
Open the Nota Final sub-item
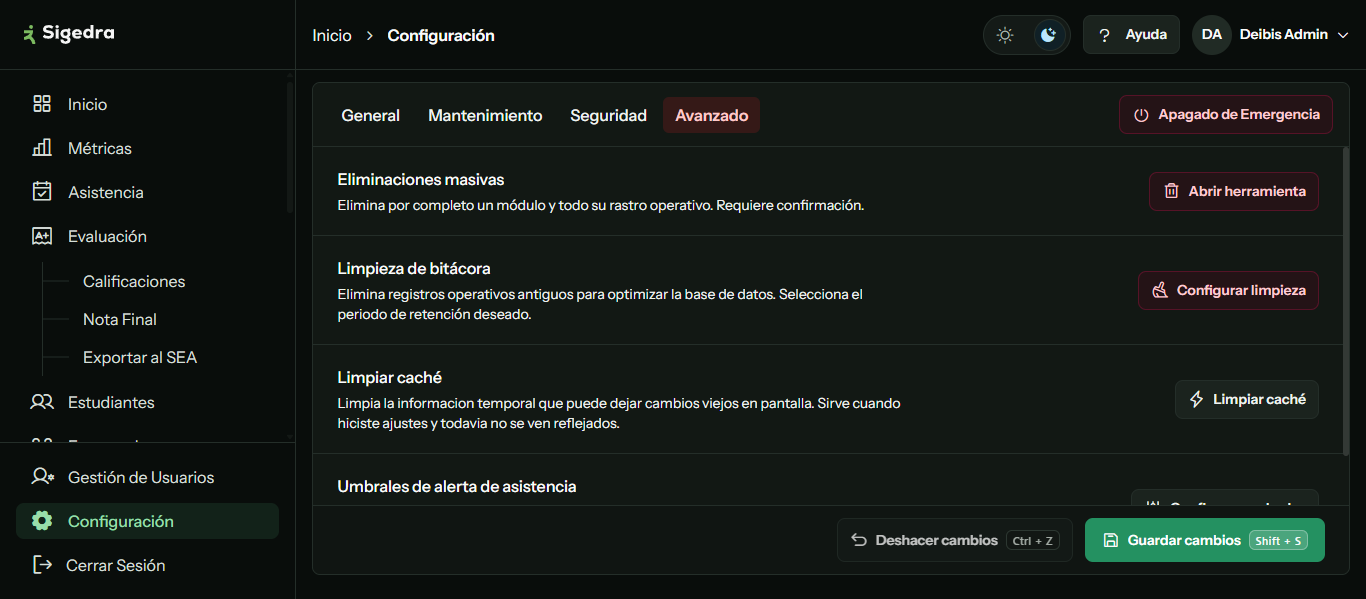[120, 320]
